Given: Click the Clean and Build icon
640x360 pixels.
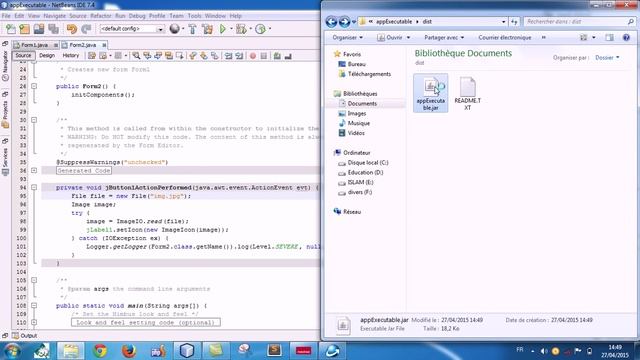Looking at the screenshot, I should click(207, 29).
